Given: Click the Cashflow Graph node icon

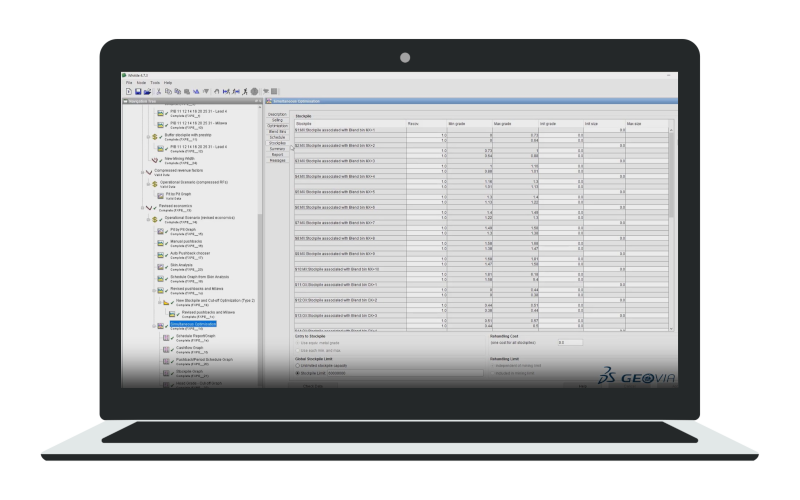Looking at the screenshot, I should pos(166,349).
